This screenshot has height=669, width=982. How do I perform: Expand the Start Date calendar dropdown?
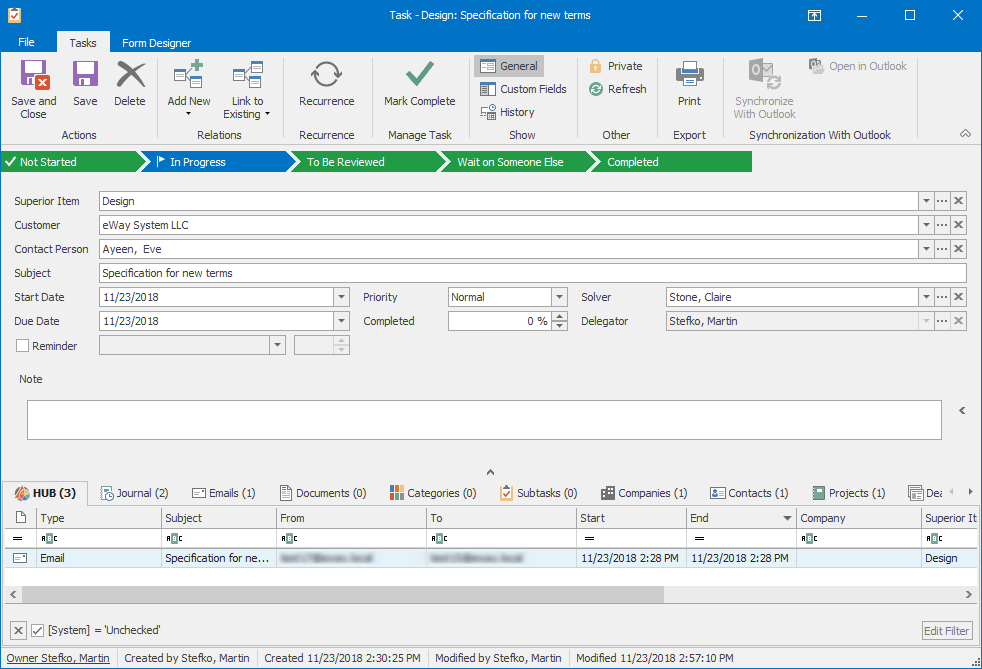(341, 297)
